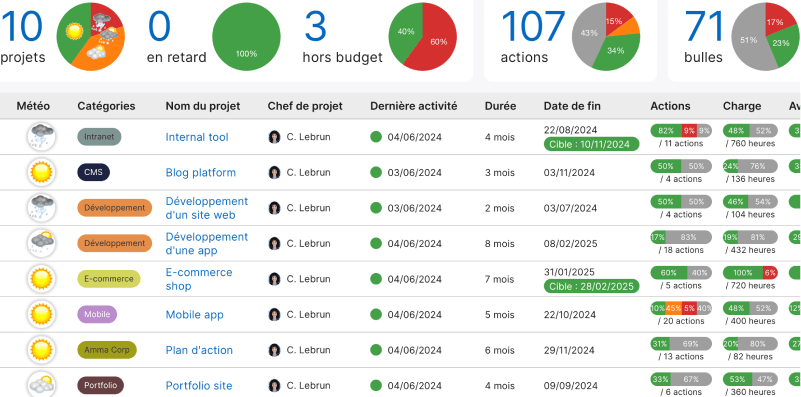The width and height of the screenshot is (801, 397).
Task: Click the '/ 20 actions' text
Action: [x=681, y=321]
